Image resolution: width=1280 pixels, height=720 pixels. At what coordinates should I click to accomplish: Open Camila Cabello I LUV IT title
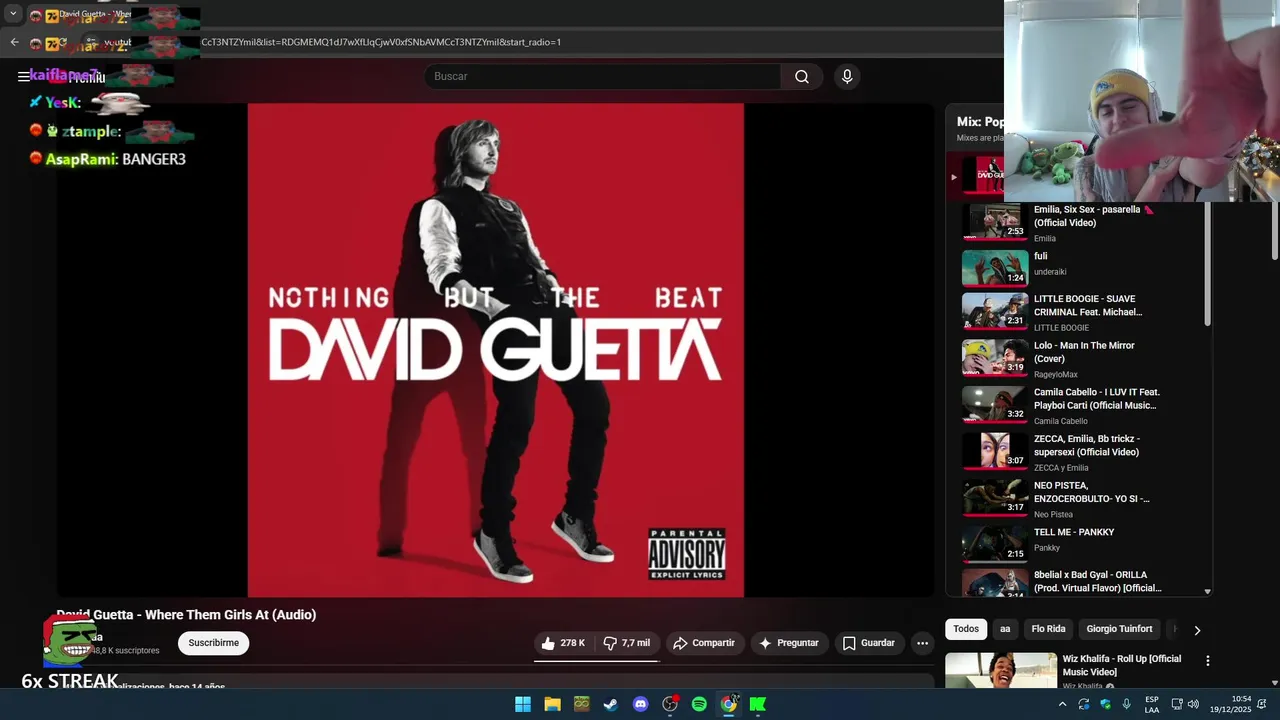coord(1096,399)
